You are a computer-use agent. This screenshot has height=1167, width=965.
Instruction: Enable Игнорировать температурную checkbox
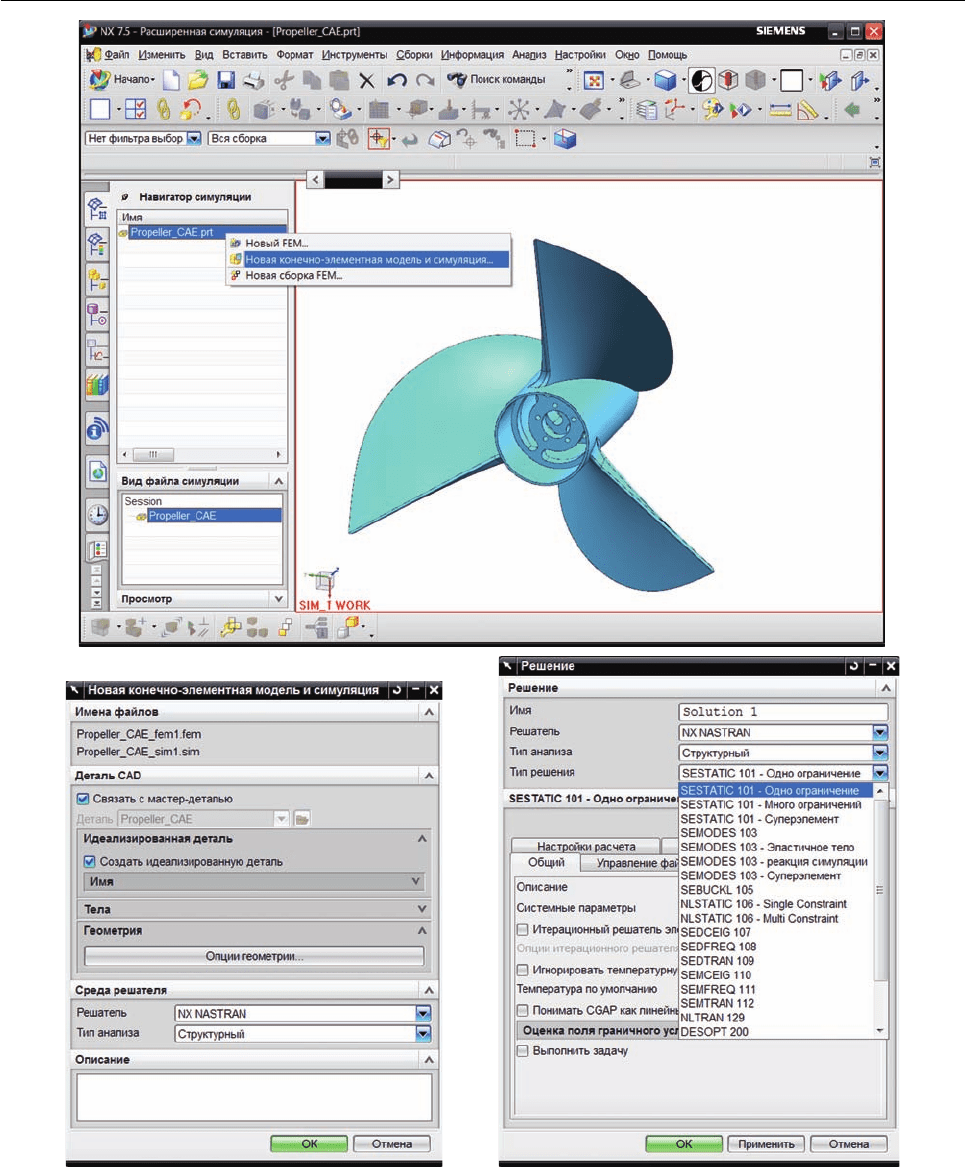[x=522, y=970]
